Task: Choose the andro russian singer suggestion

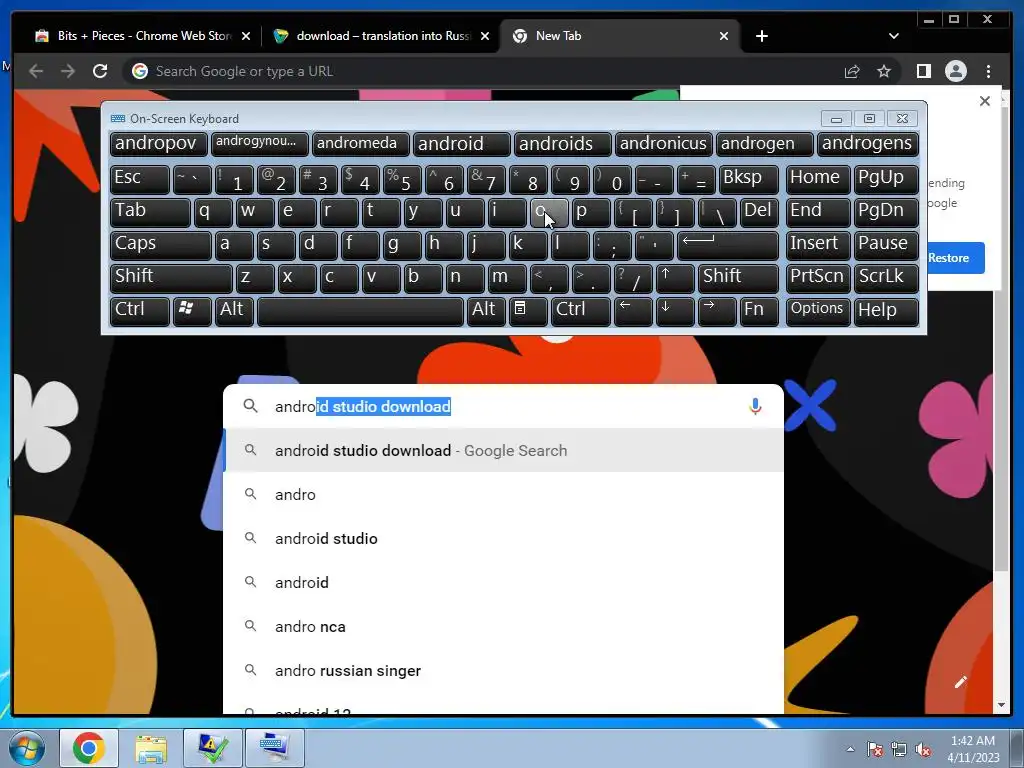Action: [x=504, y=671]
